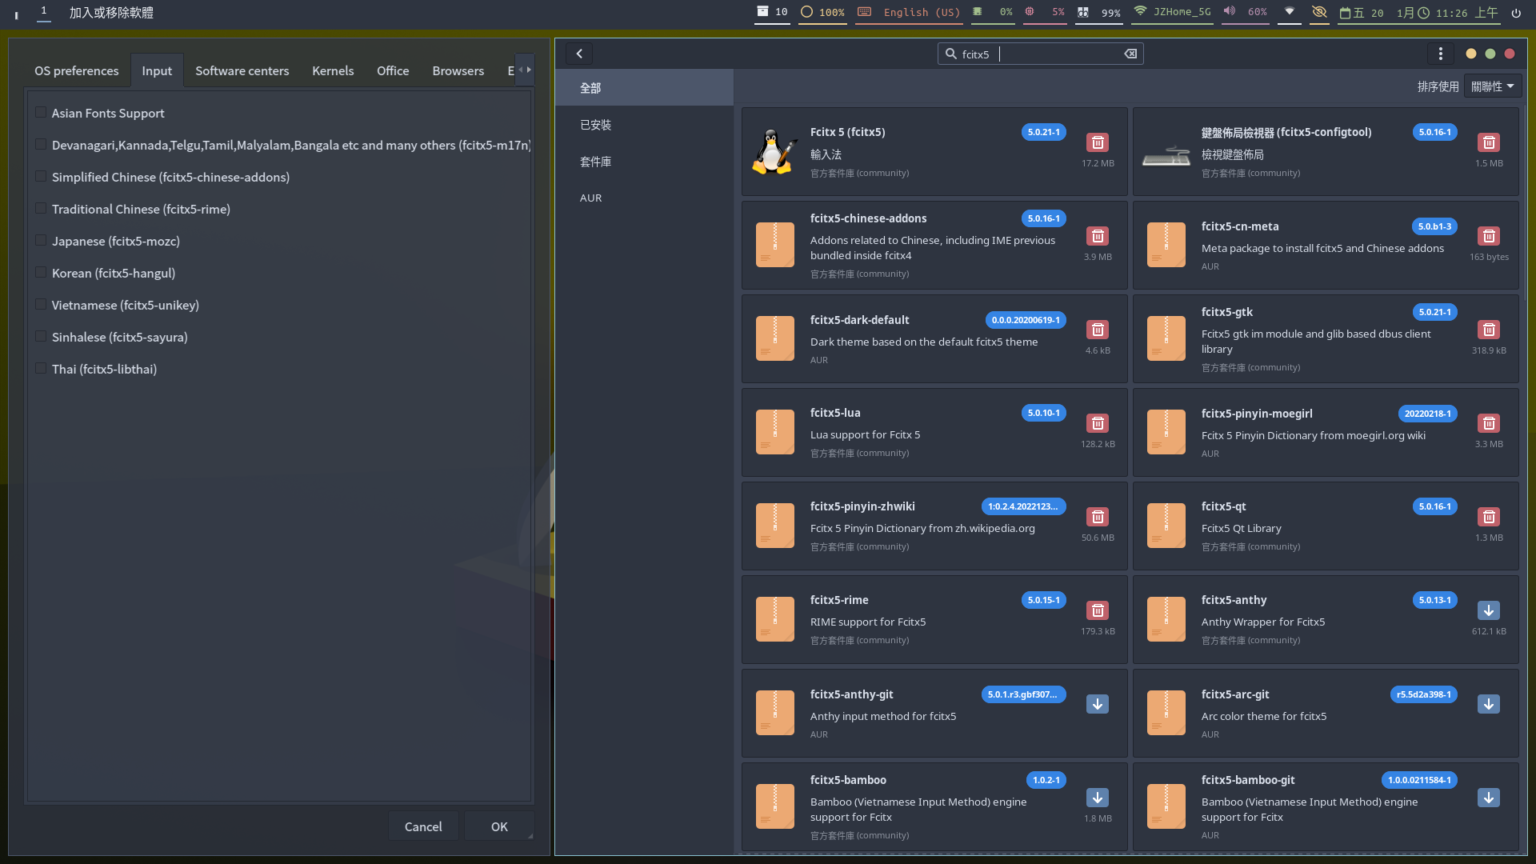Click the back arrow in the package manager
Viewport: 1536px width, 864px height.
pos(579,54)
